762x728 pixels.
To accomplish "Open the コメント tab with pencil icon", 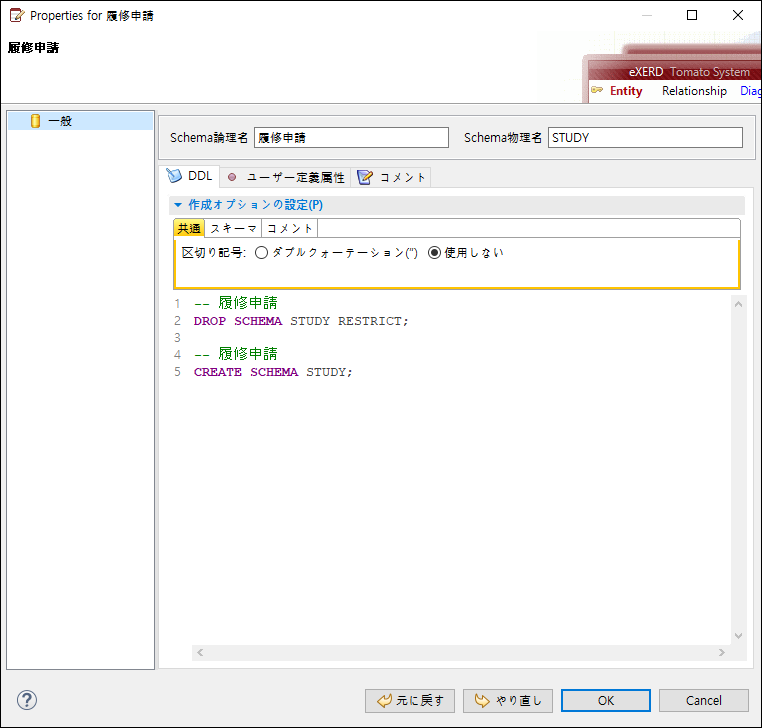I will pyautogui.click(x=391, y=177).
